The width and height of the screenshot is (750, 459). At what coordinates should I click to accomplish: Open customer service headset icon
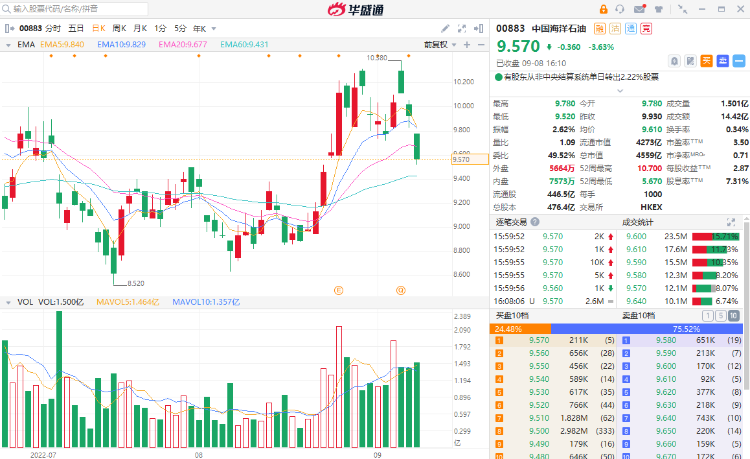click(x=620, y=9)
